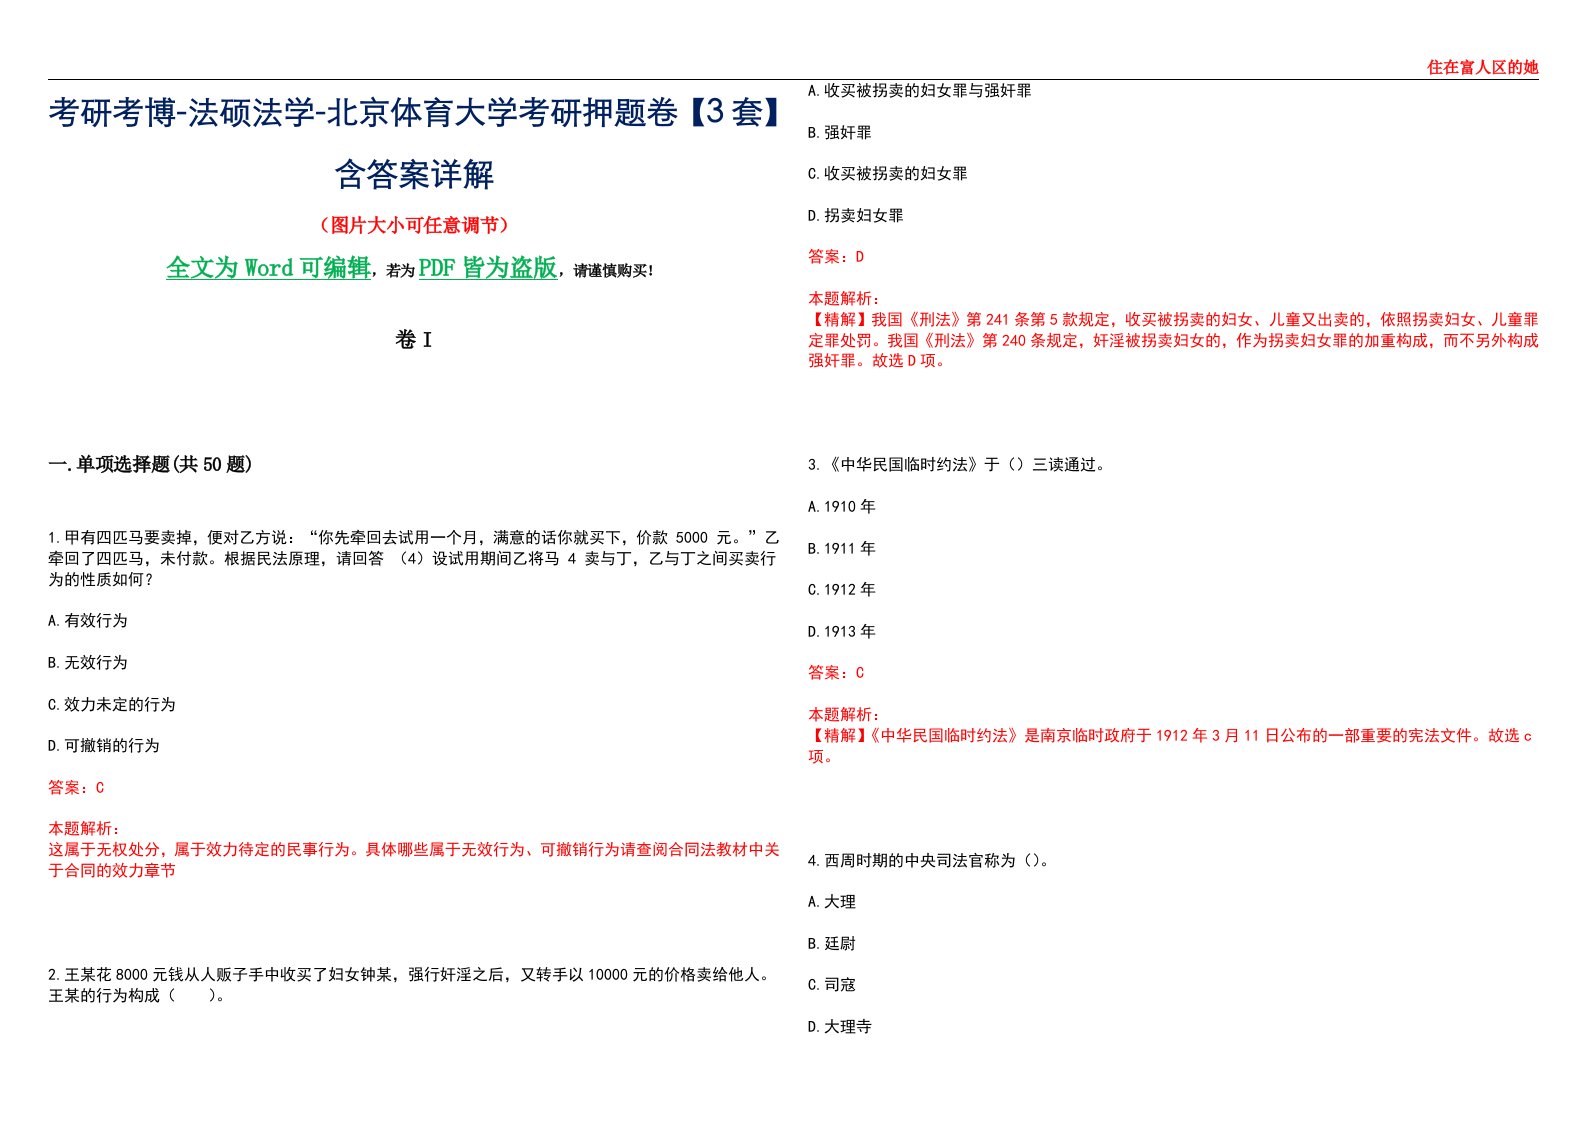Viewport: 1587px width, 1122px height.
Task: Click the underlined text PDF皆为盗版
Action: click(487, 268)
